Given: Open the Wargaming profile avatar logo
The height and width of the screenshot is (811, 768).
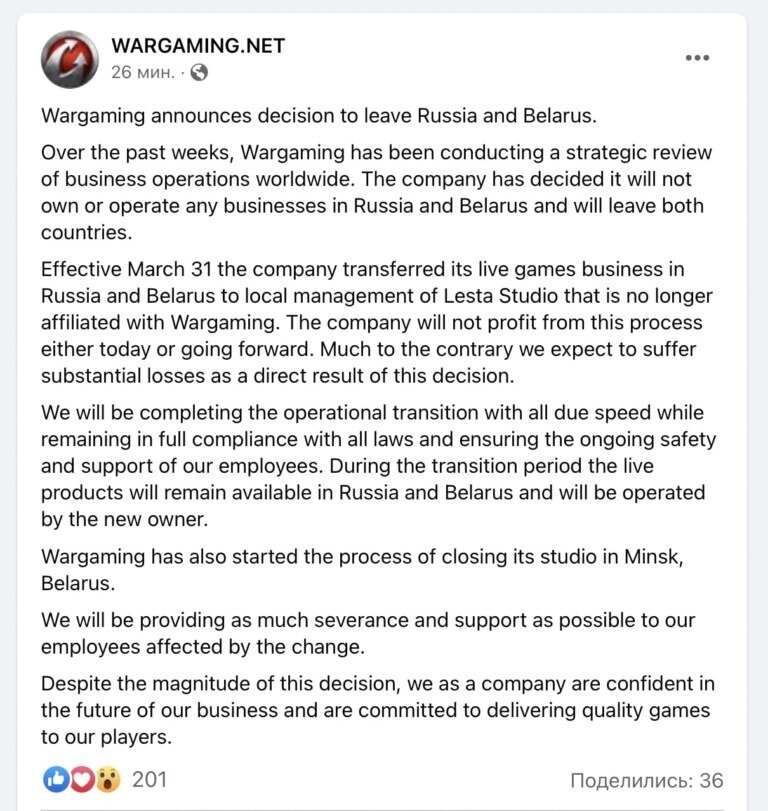Looking at the screenshot, I should (x=69, y=59).
